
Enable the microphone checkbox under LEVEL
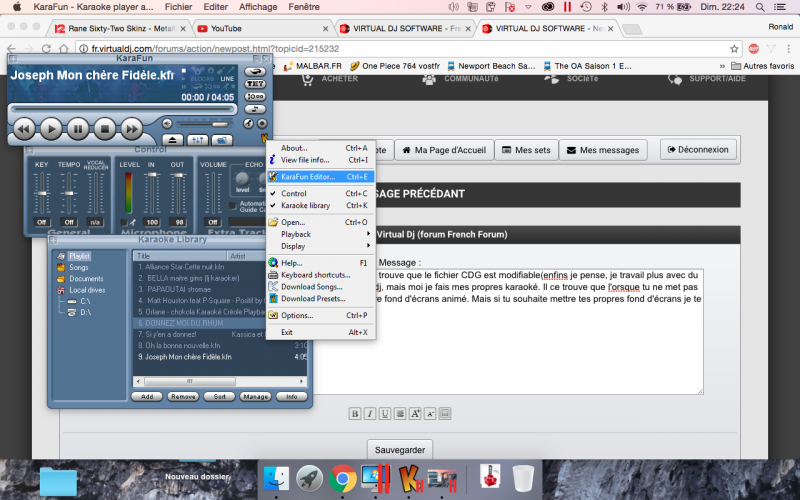click(x=124, y=222)
